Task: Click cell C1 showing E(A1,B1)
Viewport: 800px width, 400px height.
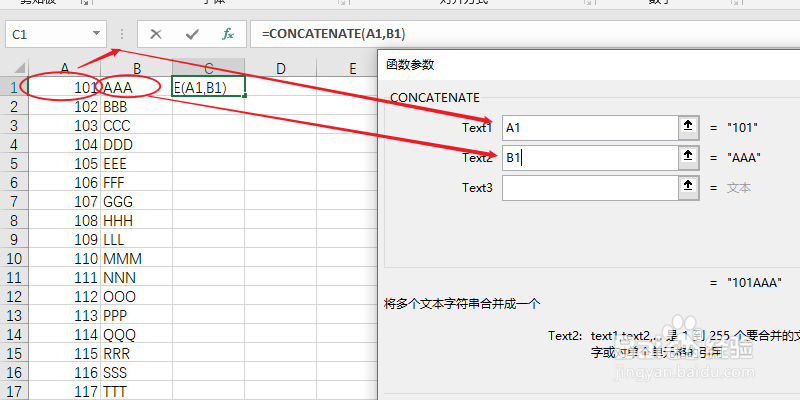Action: coord(209,88)
